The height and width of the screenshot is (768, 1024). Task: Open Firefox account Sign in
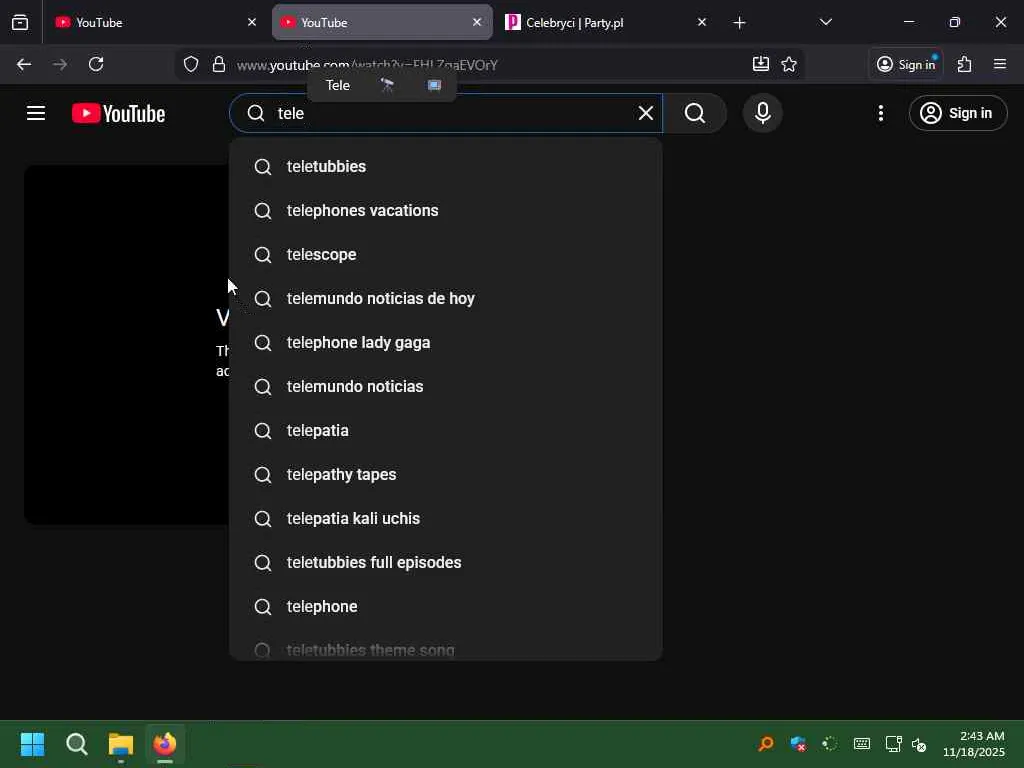tap(906, 64)
